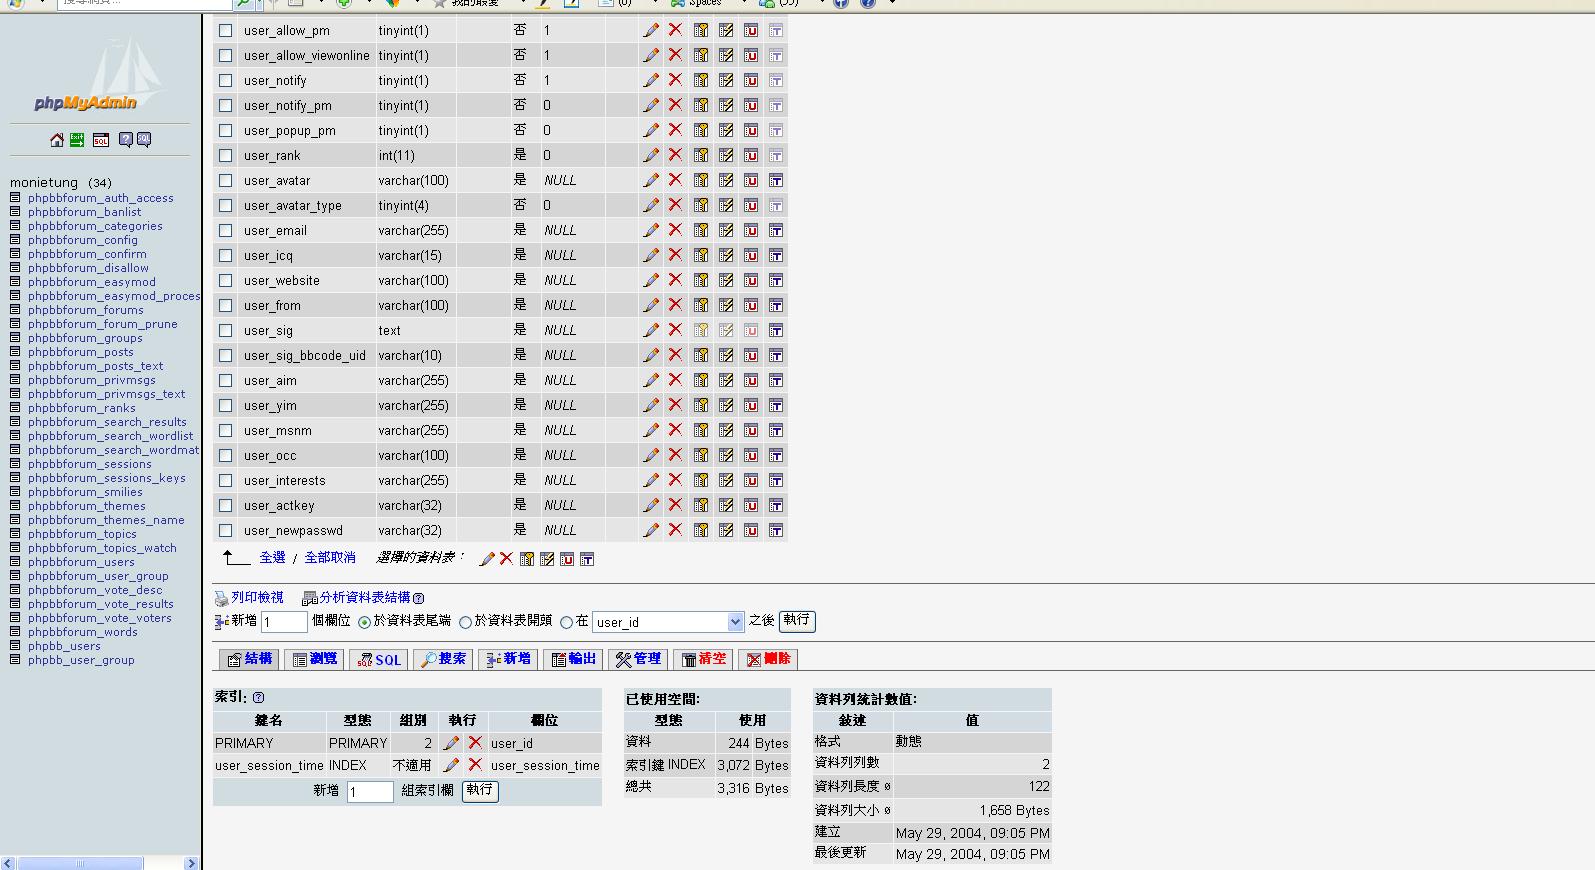The width and height of the screenshot is (1595, 870).
Task: Click 執行 button next to 組索引欄
Action: pyautogui.click(x=480, y=790)
